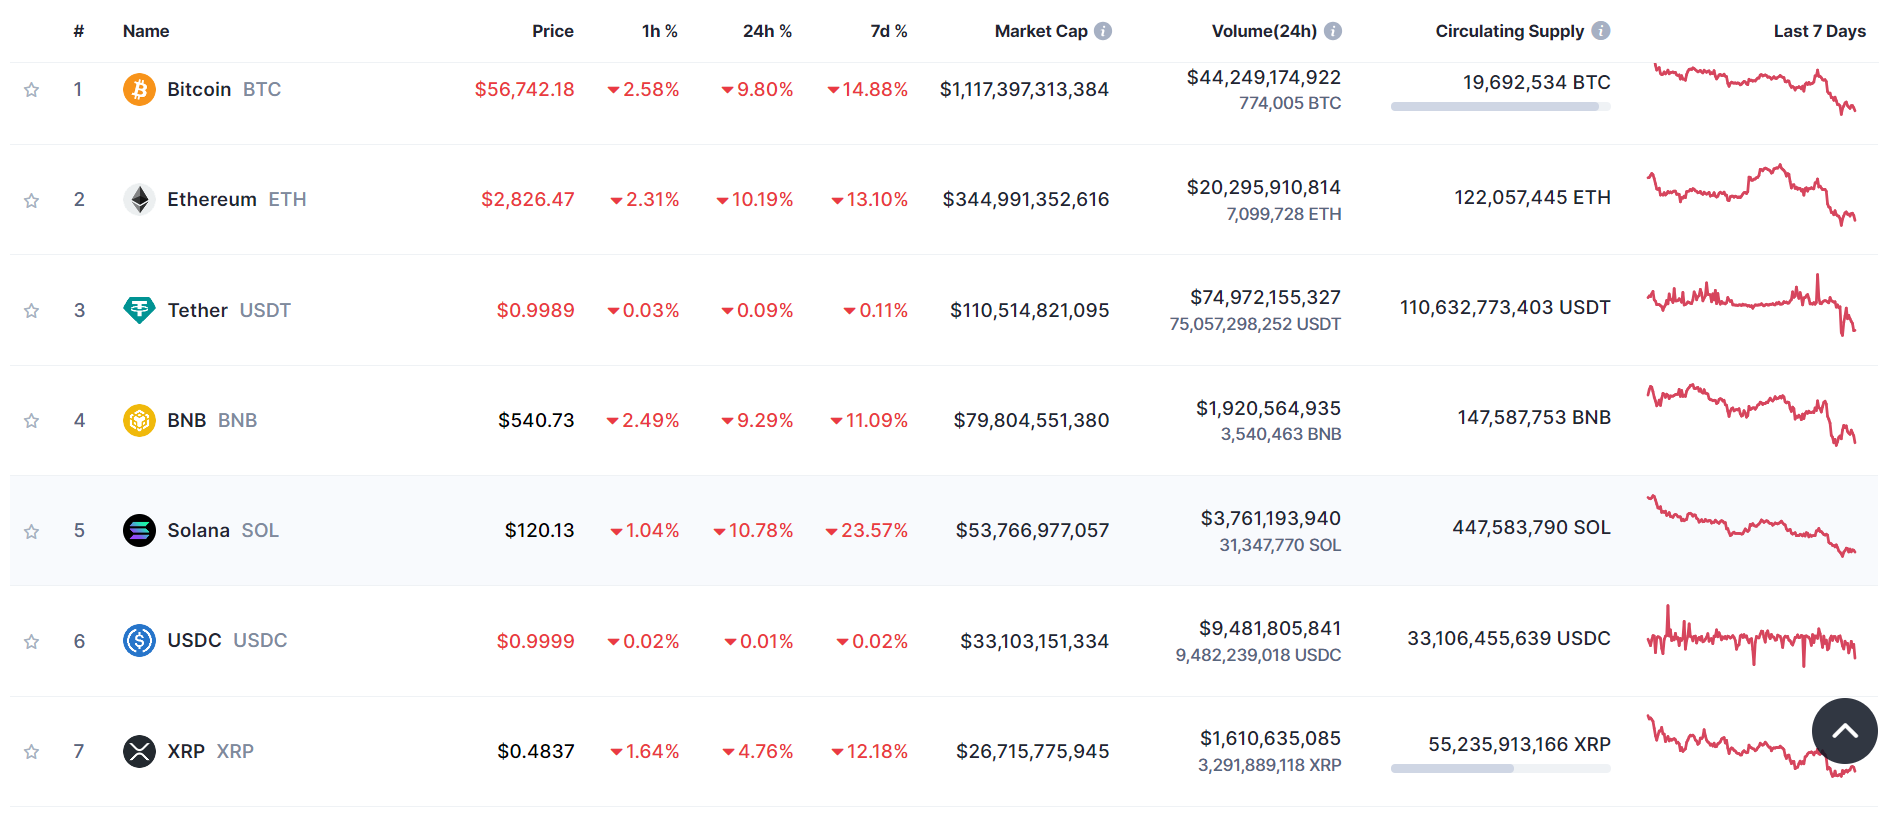This screenshot has width=1891, height=815.
Task: Sort by the 7d % column header
Action: coord(888,31)
